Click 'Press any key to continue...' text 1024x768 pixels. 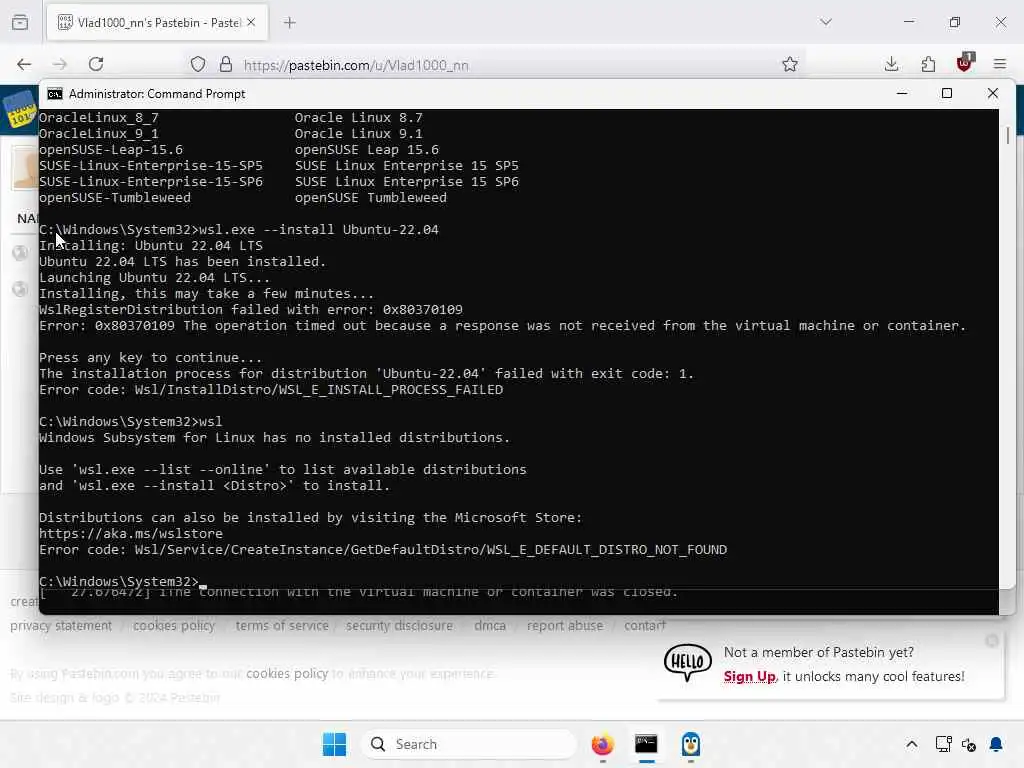(x=150, y=358)
